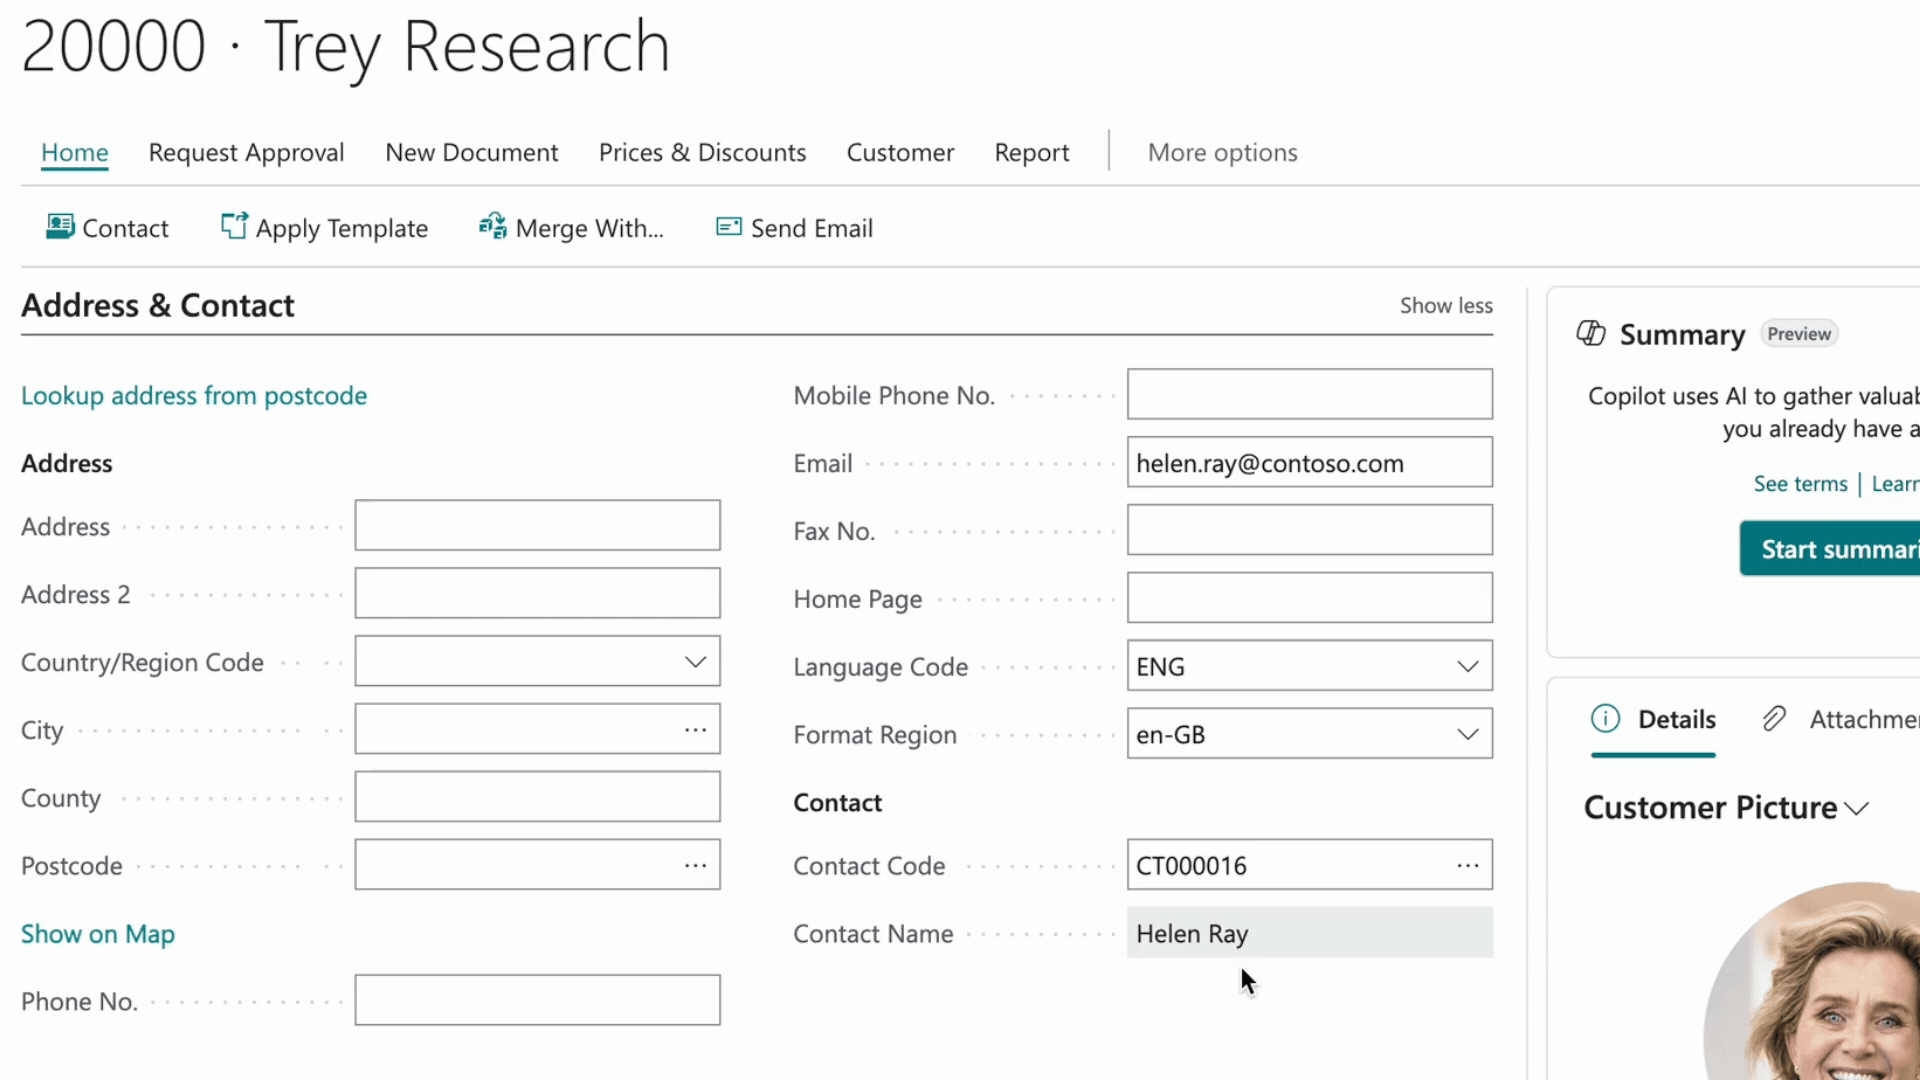Click the Attachments paperclip icon

1774,718
